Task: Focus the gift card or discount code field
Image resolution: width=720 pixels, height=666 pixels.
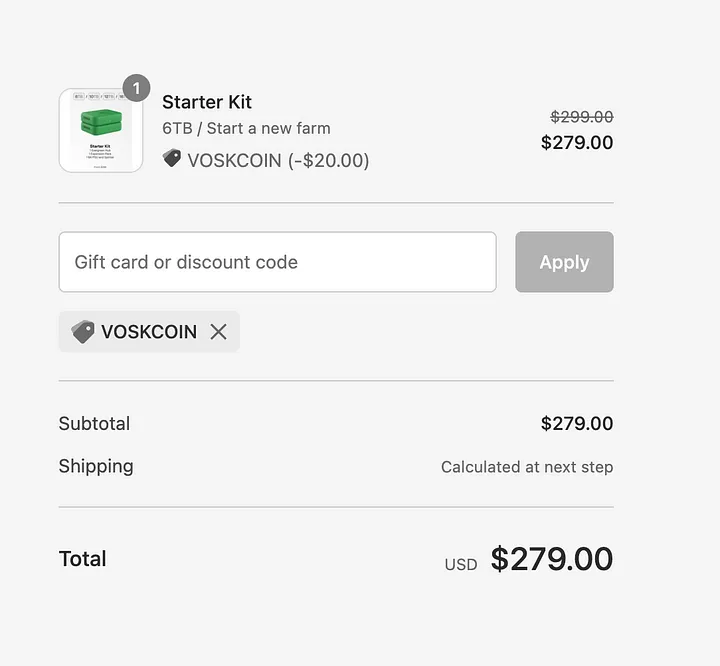Action: 277,262
